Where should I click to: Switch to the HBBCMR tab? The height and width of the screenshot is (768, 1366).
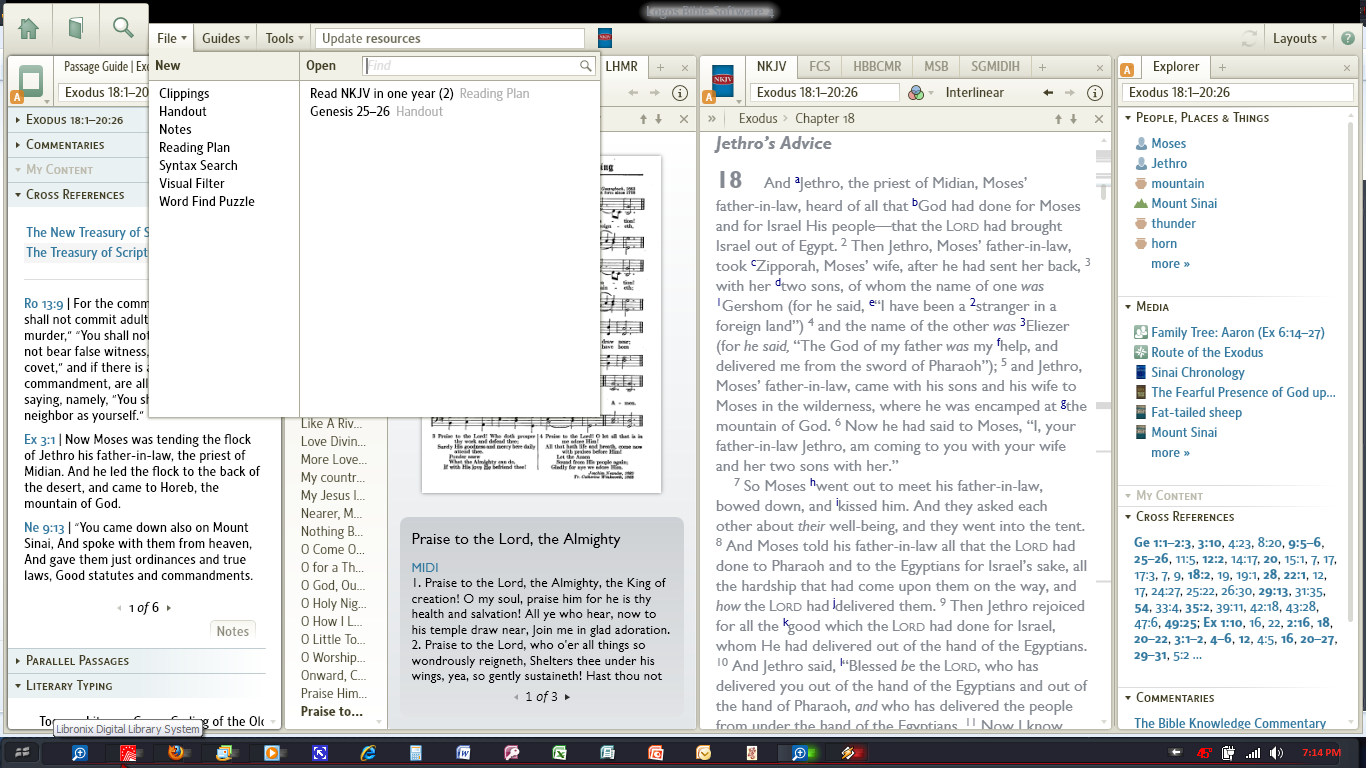[x=878, y=67]
